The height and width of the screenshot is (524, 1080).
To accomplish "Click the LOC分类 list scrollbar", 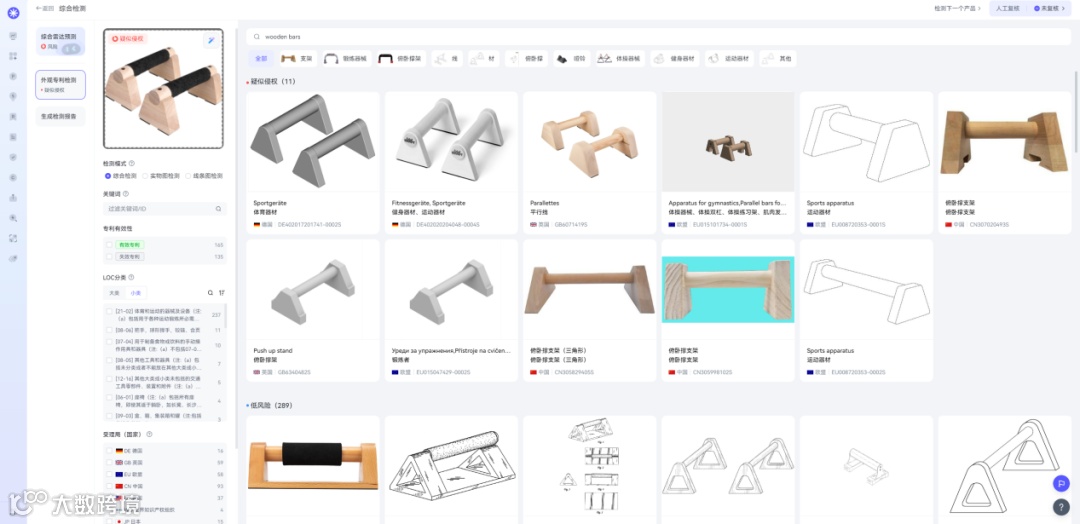I will (x=226, y=315).
